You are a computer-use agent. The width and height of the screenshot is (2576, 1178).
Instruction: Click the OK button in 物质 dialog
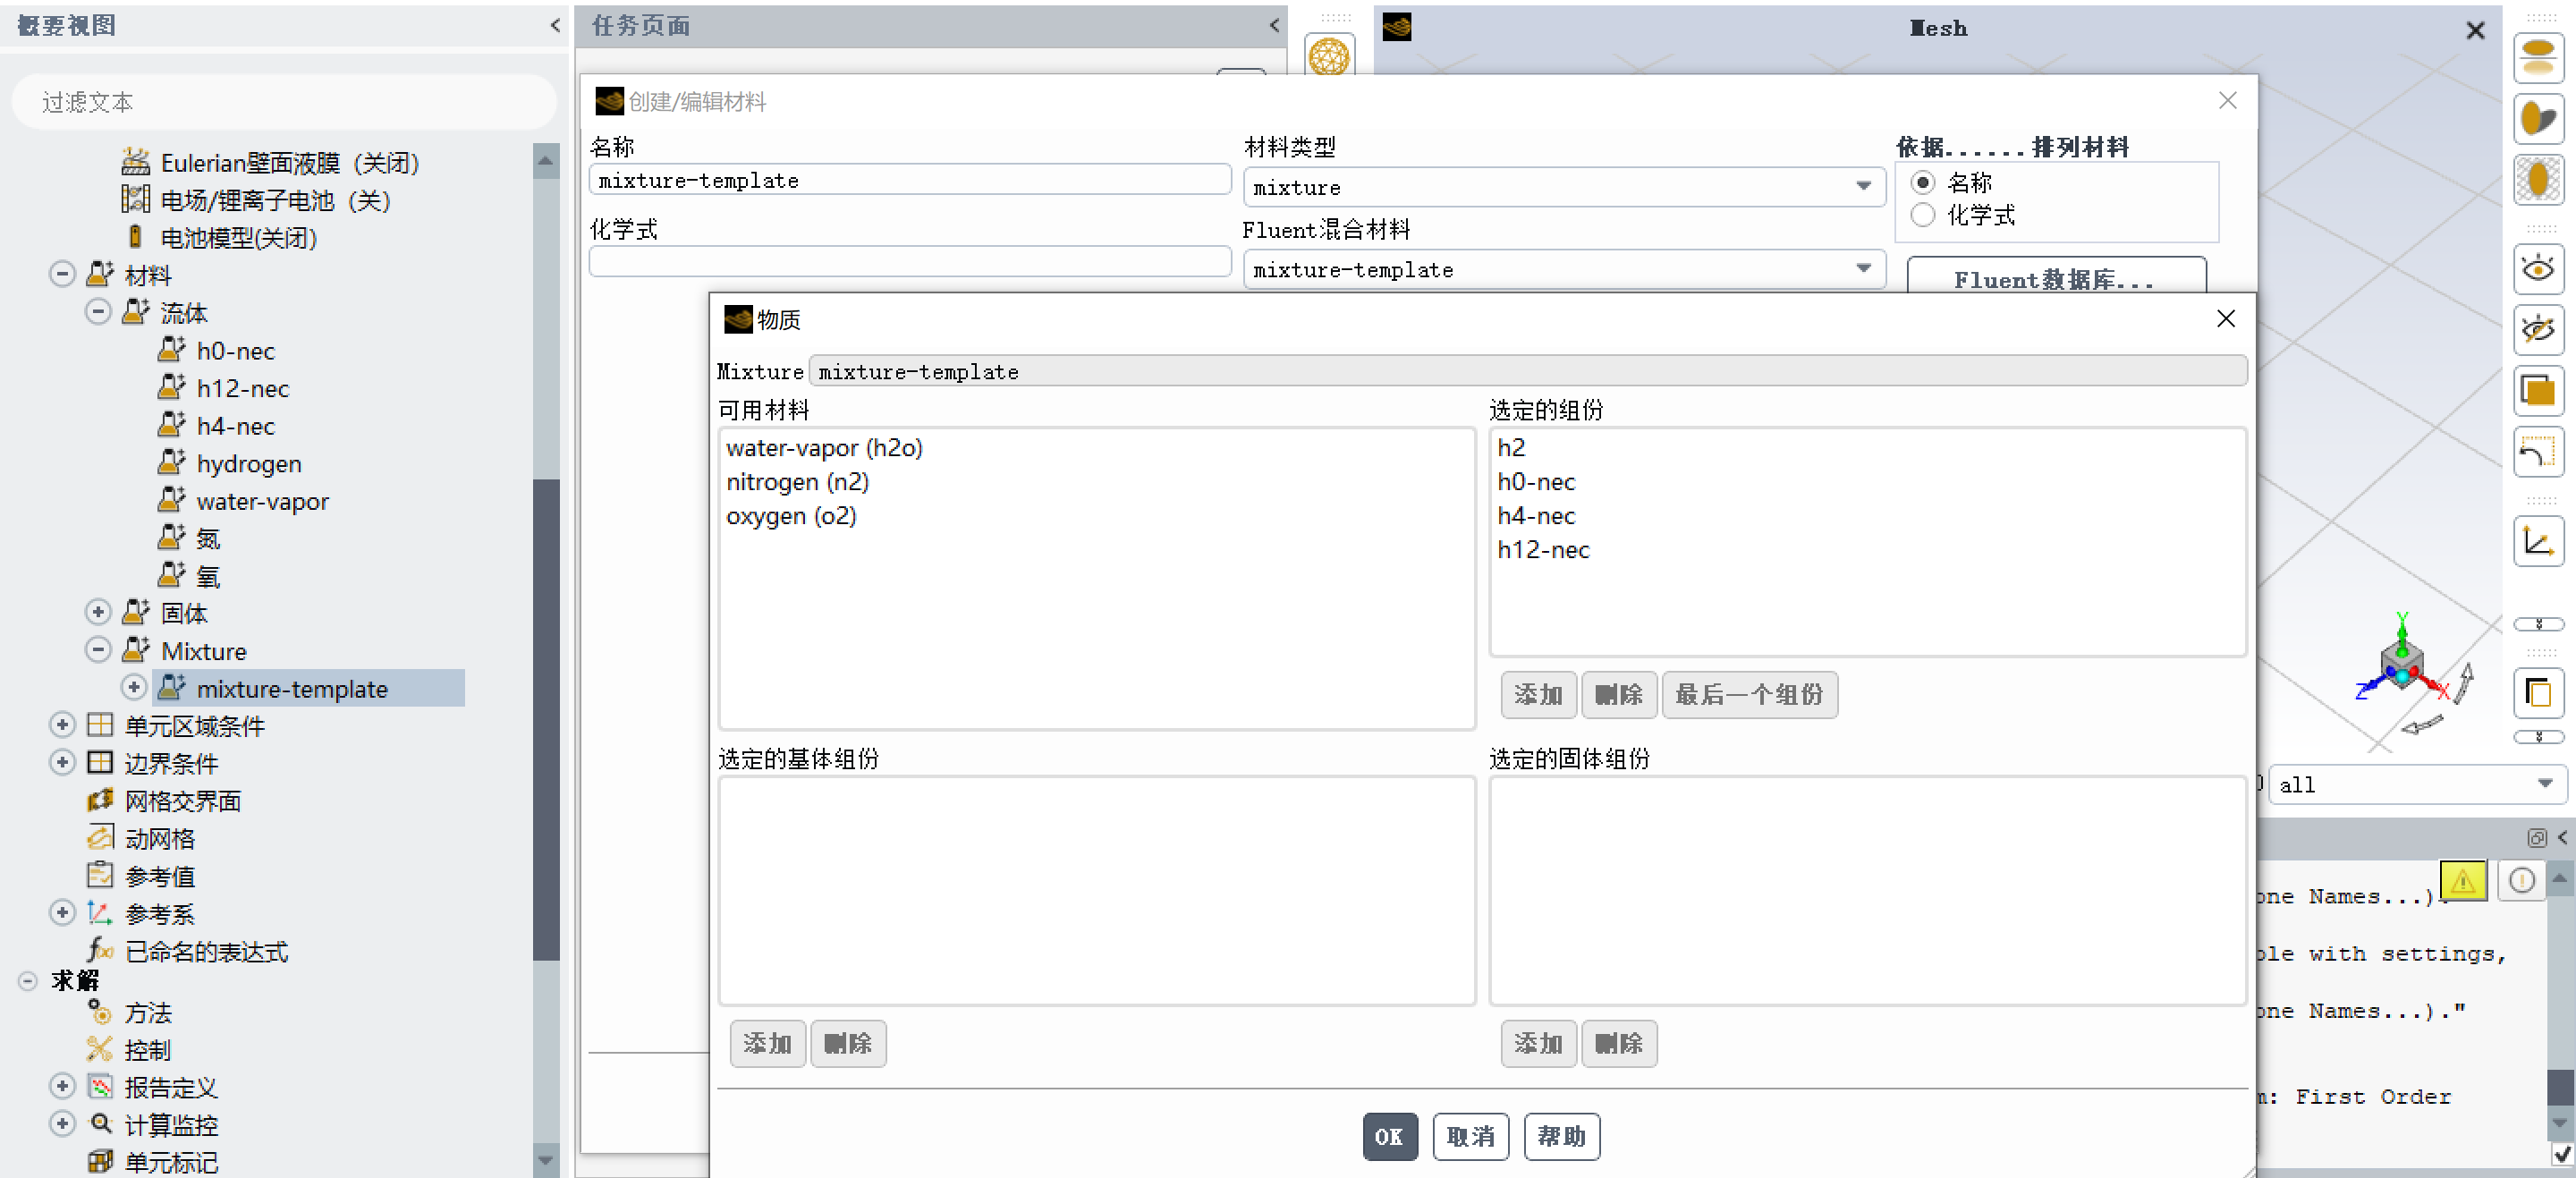pos(1388,1136)
